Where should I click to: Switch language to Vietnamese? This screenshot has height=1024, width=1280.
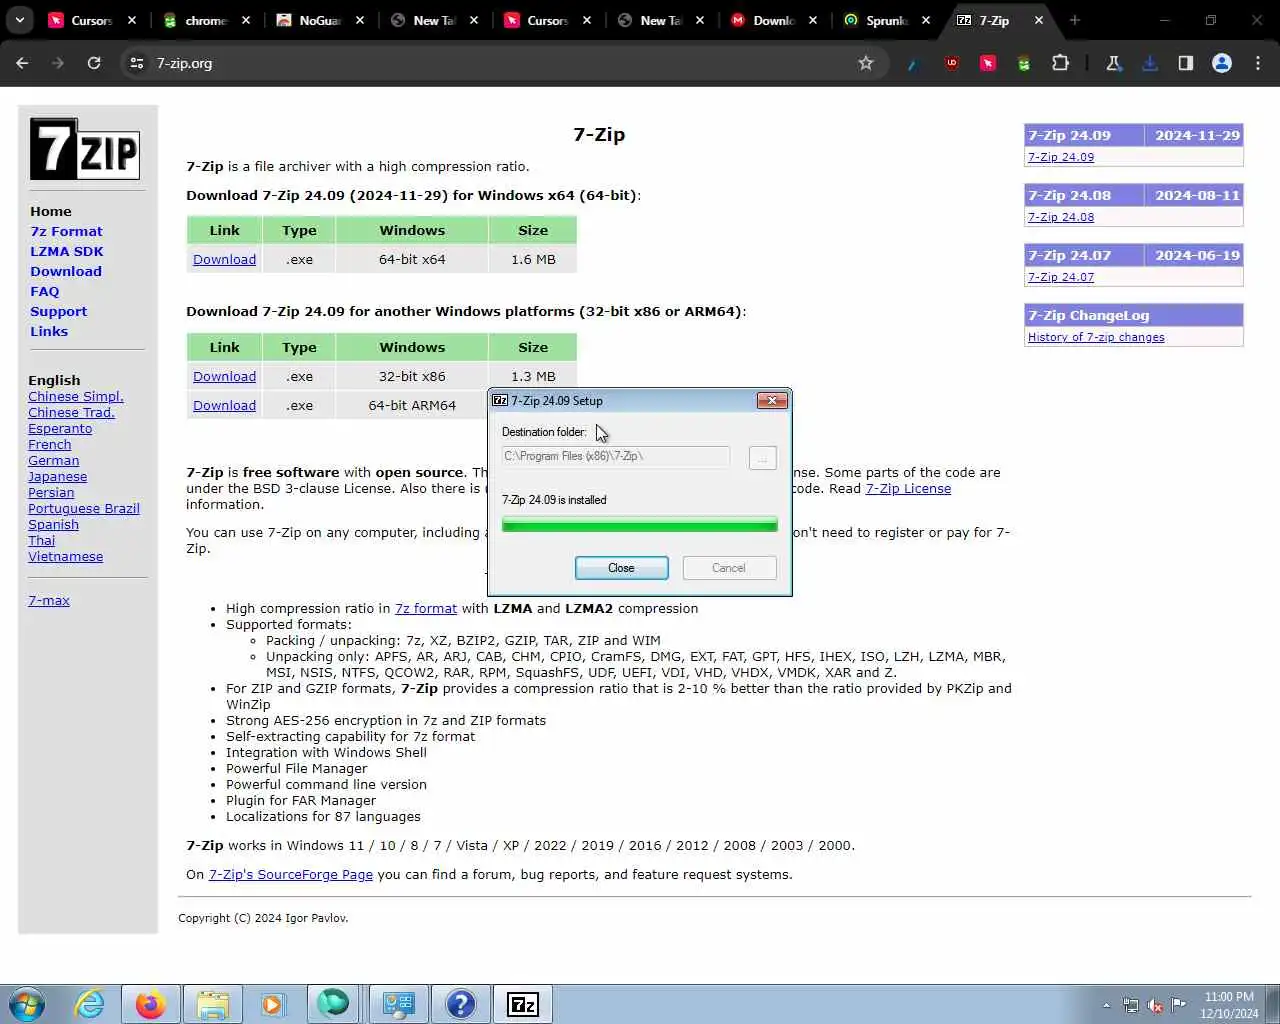tap(65, 556)
